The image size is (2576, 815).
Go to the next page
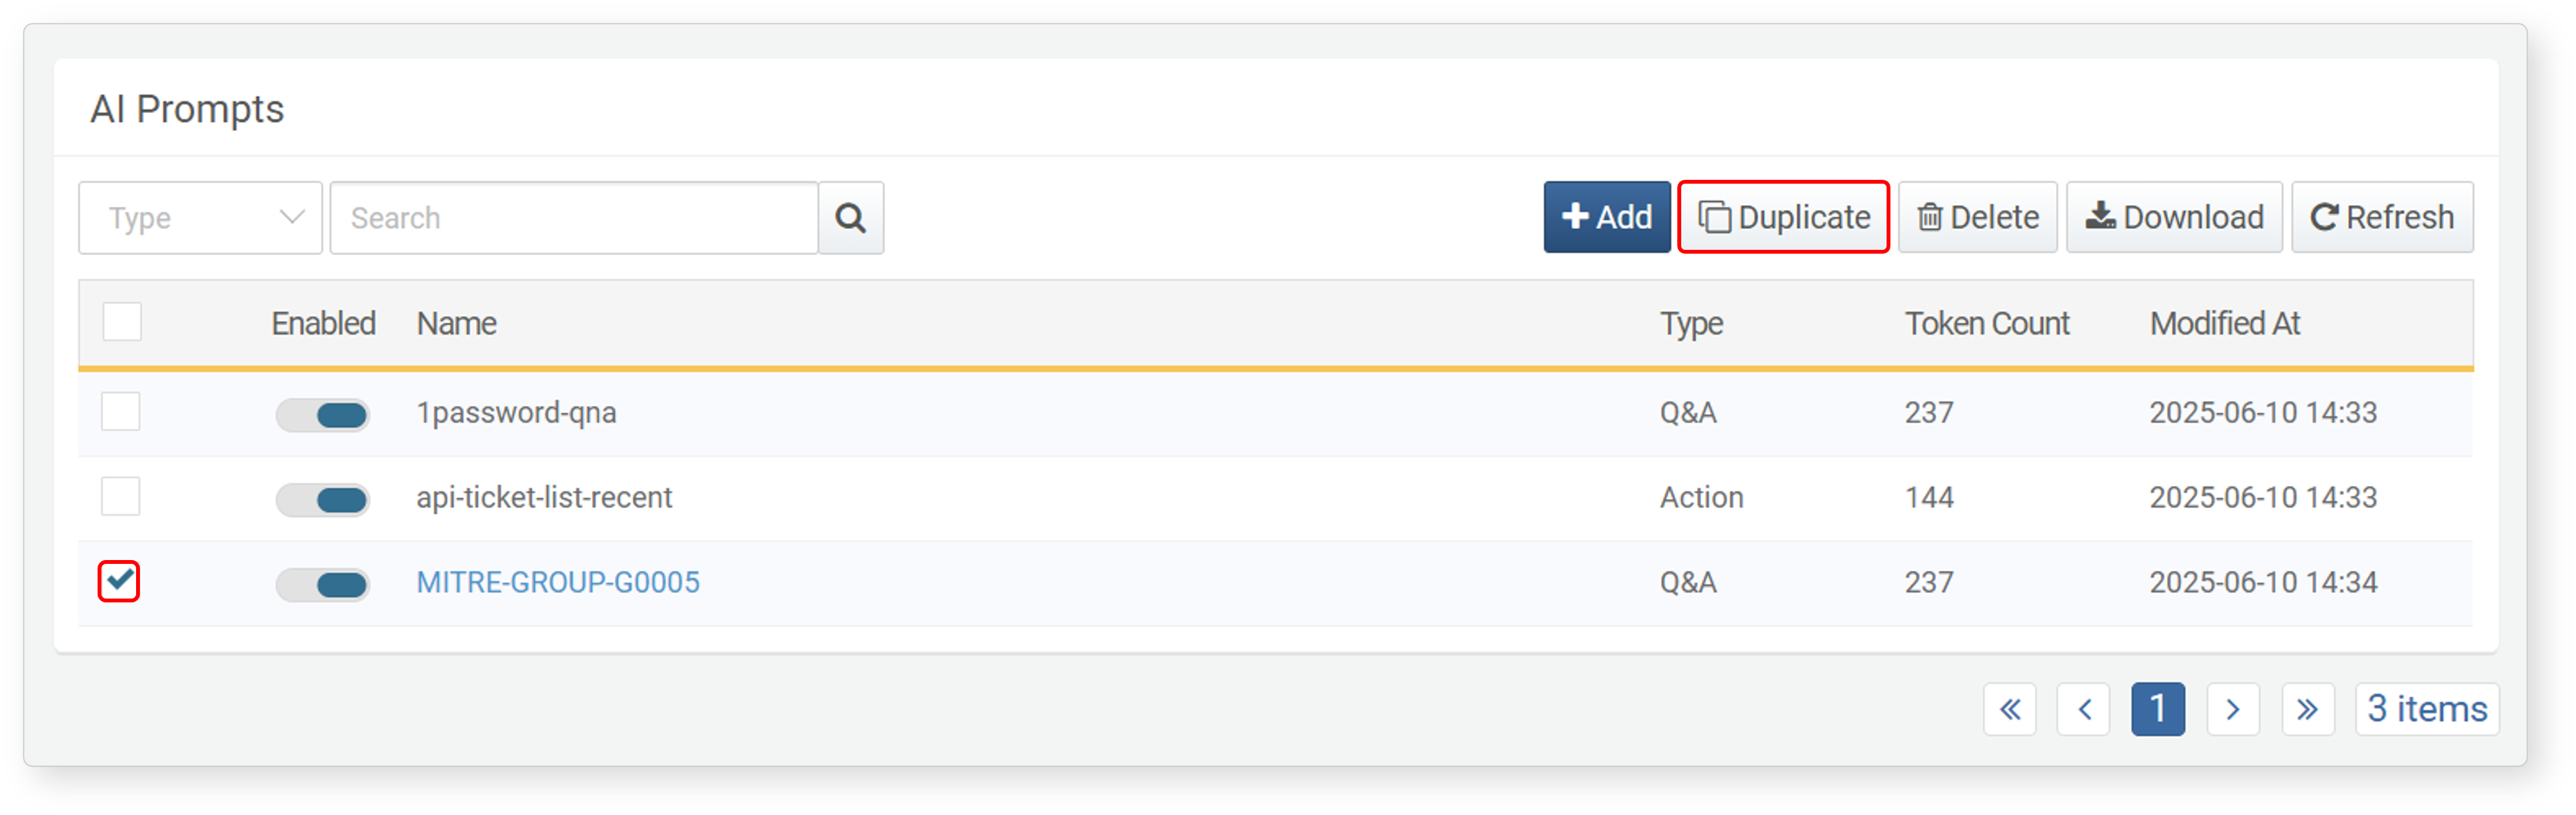(x=2233, y=709)
